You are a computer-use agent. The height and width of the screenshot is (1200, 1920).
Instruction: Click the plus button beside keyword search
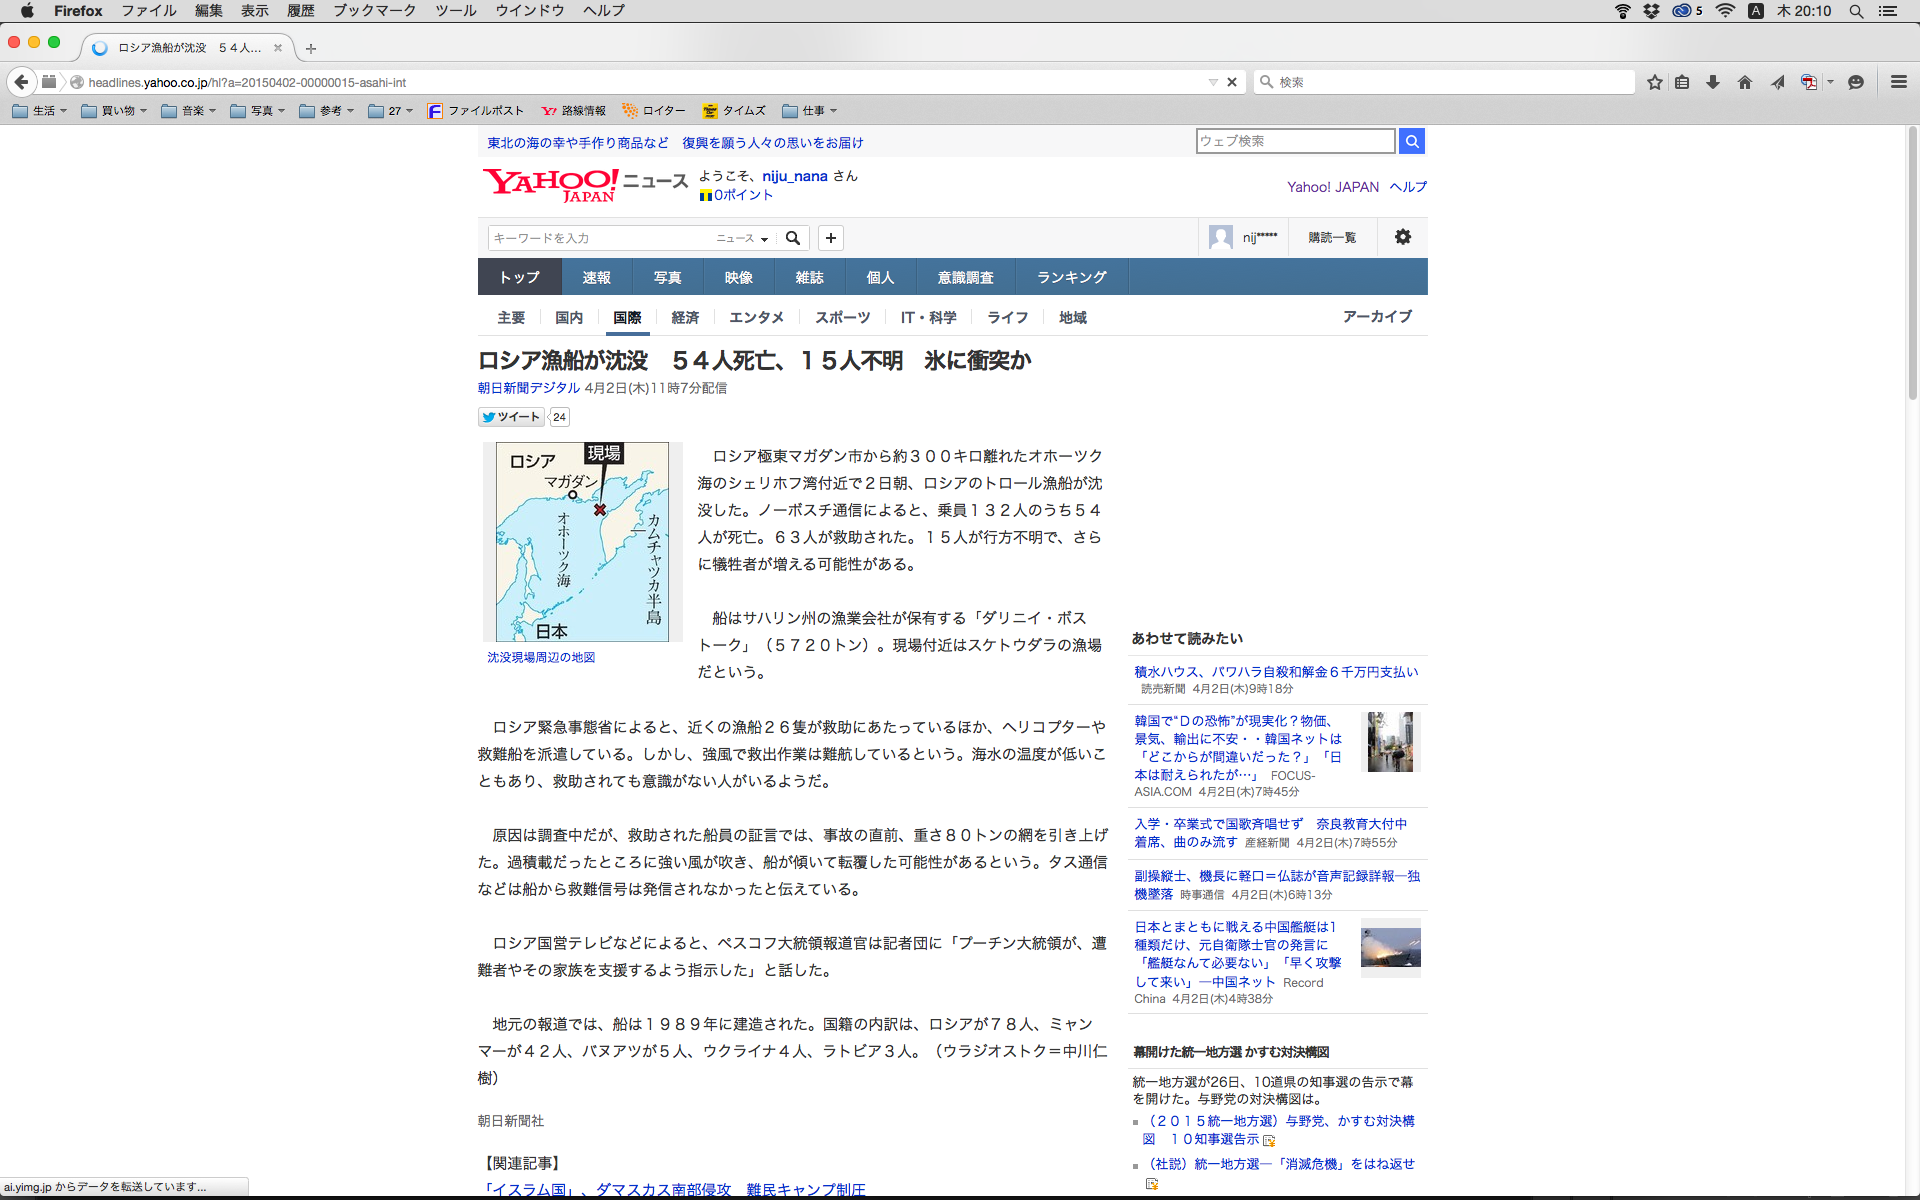coord(830,238)
